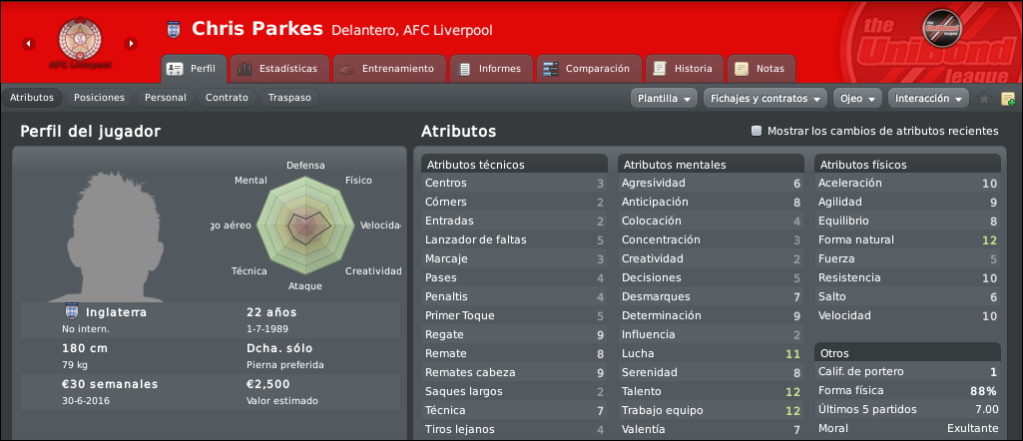Screen dimensions: 1023x441
Task: Expand the Ojeo dropdown menu
Action: coord(857,99)
